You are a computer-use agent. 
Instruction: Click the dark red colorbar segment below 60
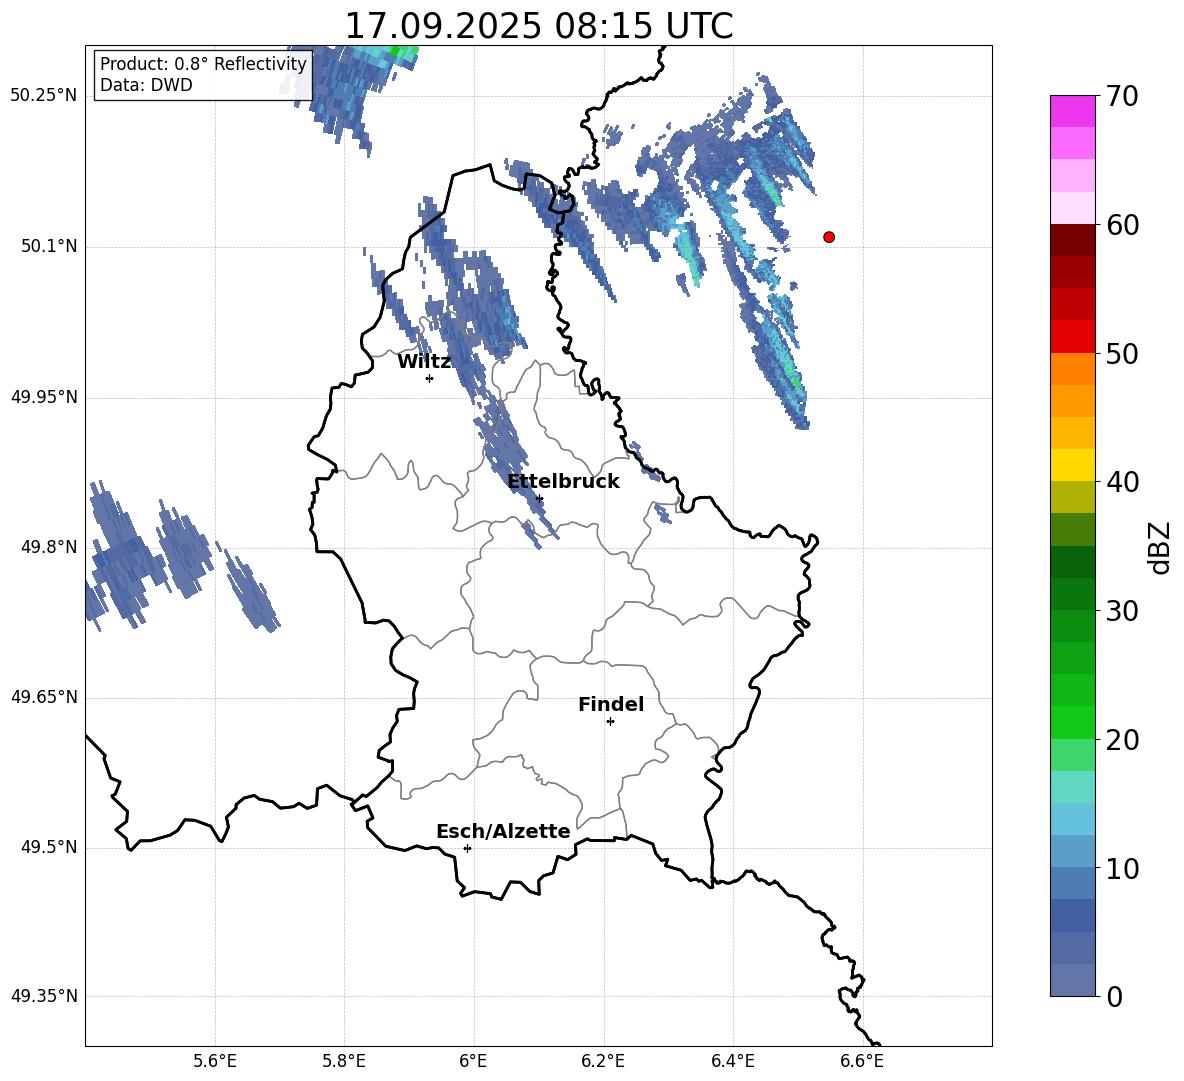click(x=1073, y=239)
